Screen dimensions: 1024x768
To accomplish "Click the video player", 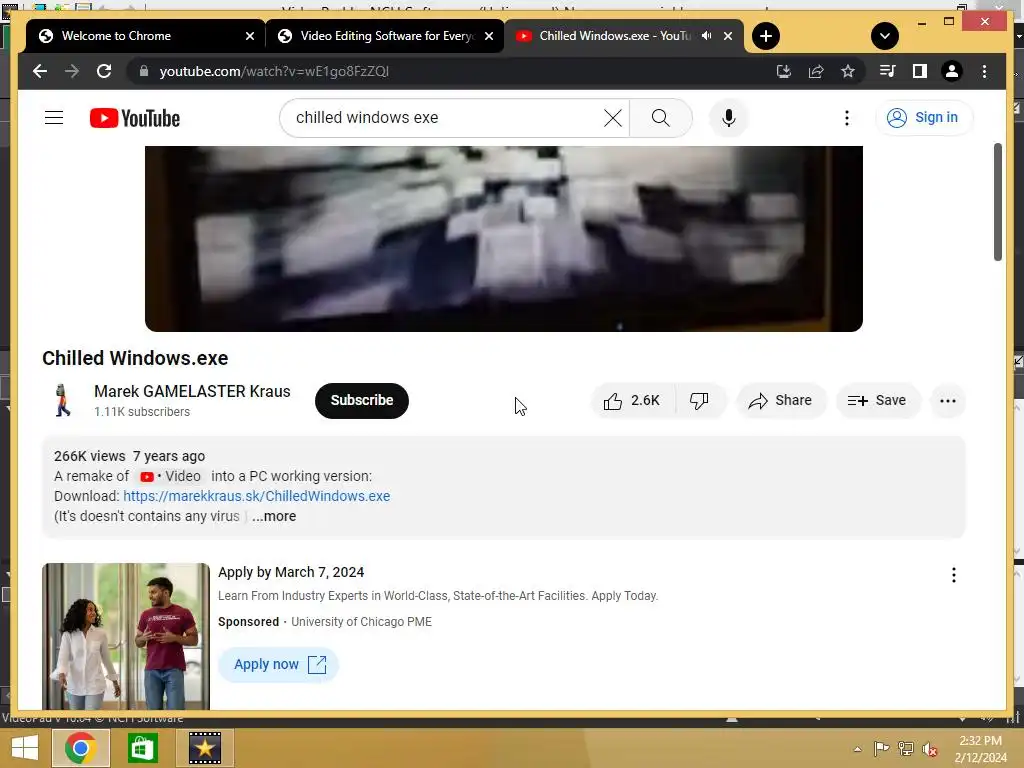I will point(504,238).
